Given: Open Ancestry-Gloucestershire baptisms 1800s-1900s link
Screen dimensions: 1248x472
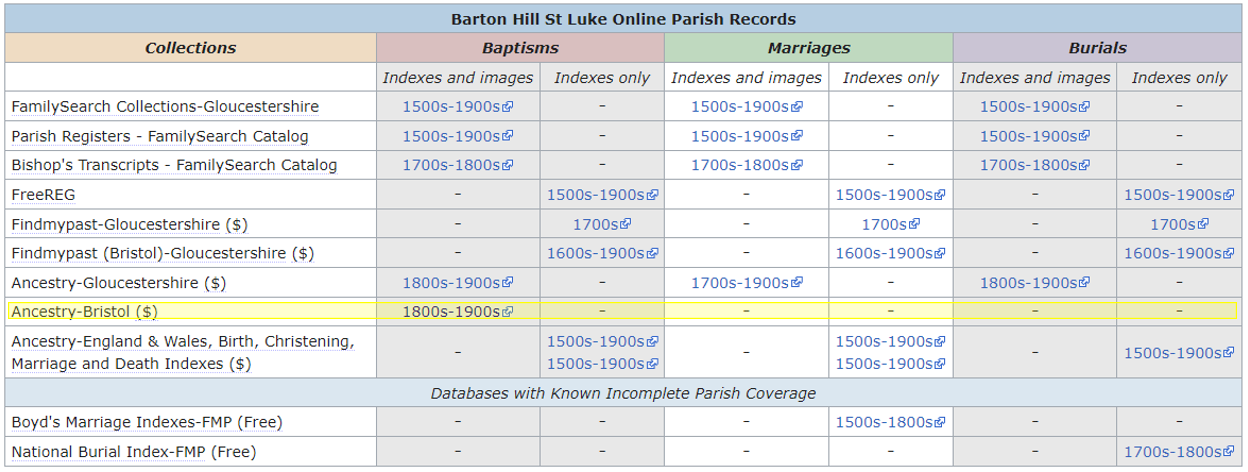Looking at the screenshot, I should pos(458,283).
